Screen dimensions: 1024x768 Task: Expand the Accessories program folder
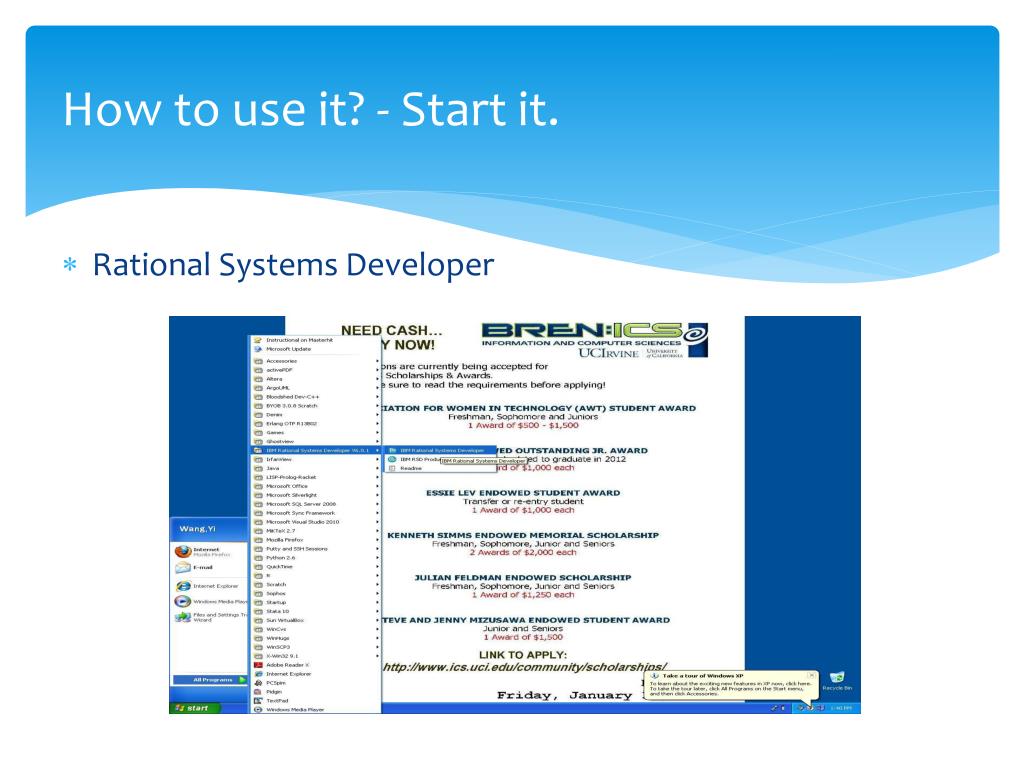(315, 361)
